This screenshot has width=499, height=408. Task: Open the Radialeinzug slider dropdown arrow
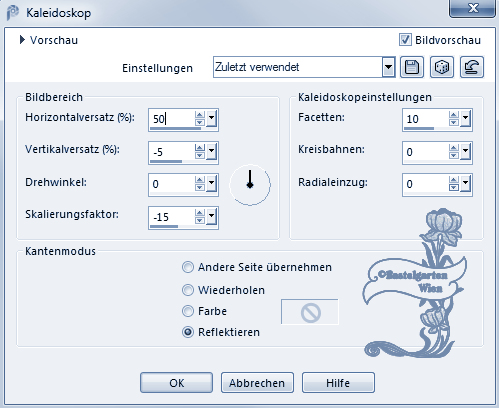[x=465, y=184]
